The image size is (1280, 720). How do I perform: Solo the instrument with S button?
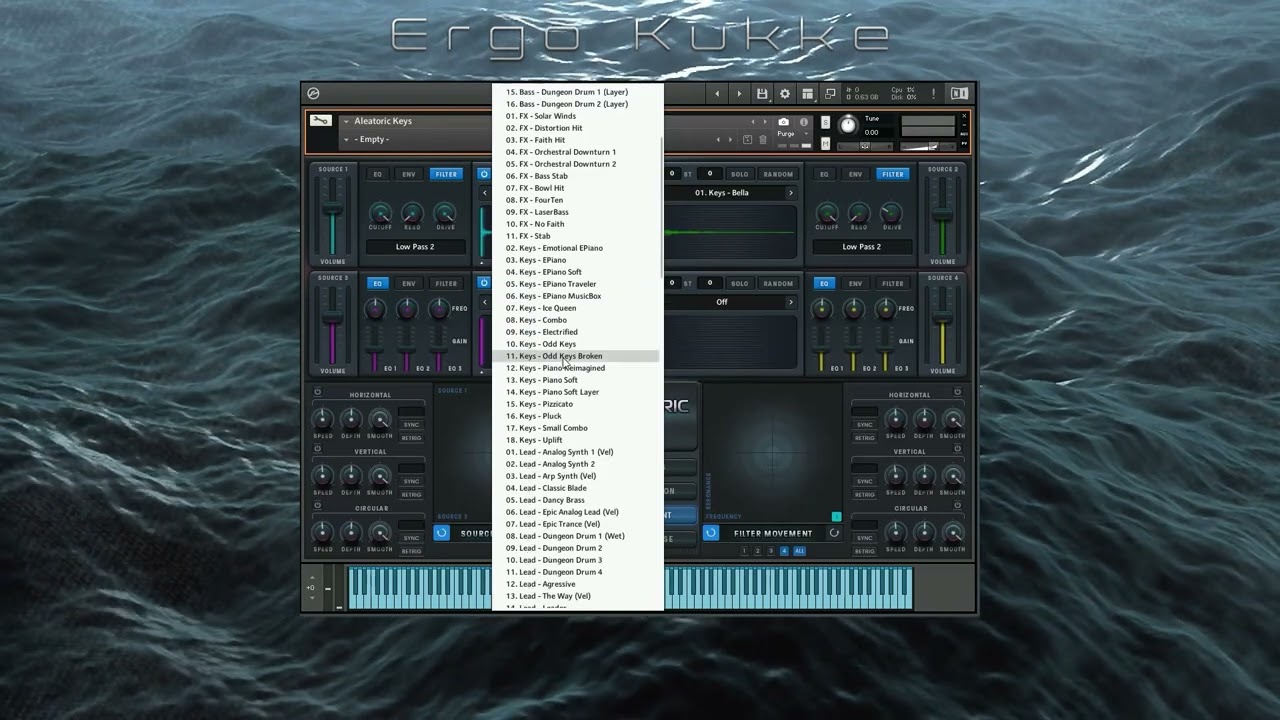tap(825, 122)
